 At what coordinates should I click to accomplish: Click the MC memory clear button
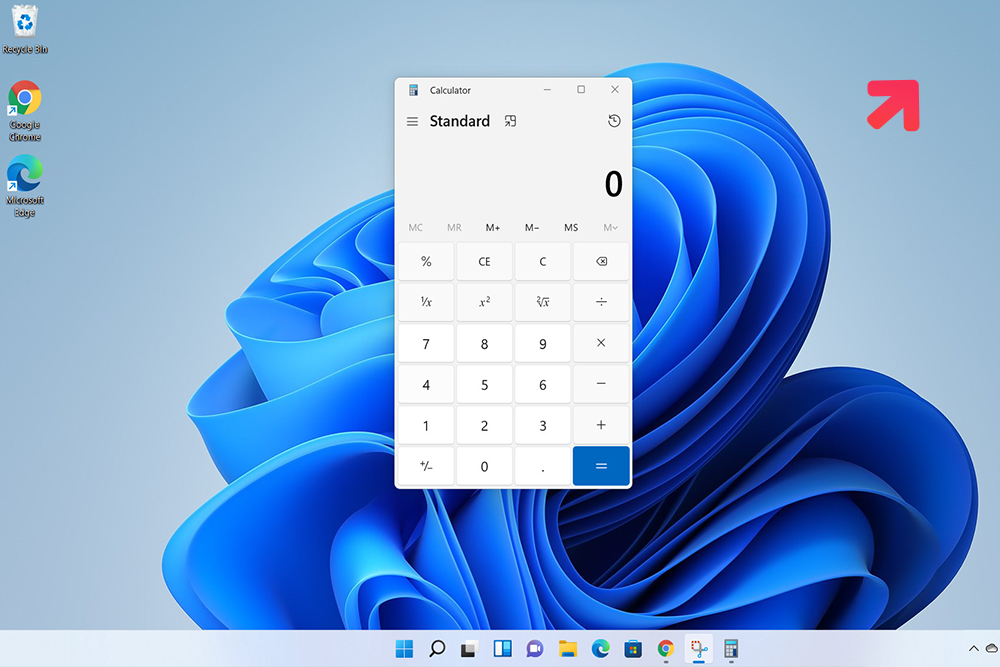(416, 228)
